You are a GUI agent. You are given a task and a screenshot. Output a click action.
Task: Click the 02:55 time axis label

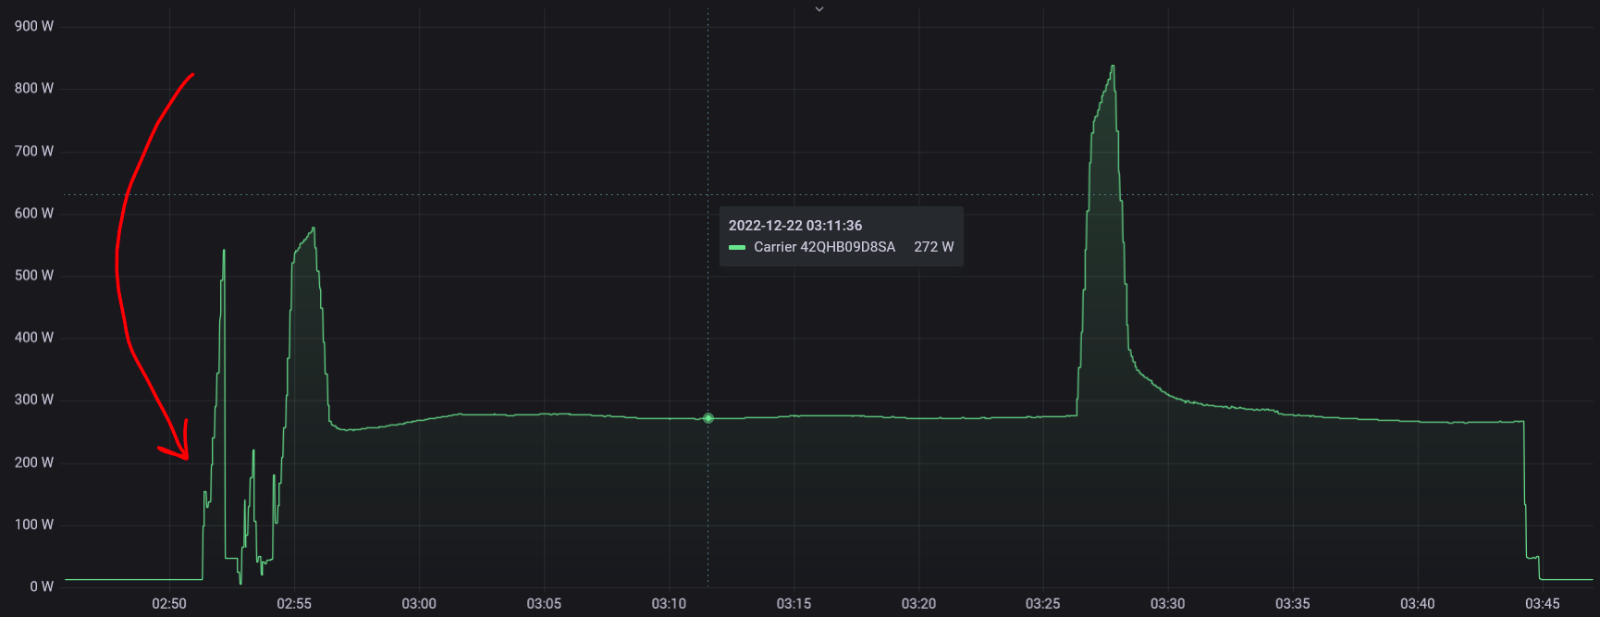click(294, 604)
